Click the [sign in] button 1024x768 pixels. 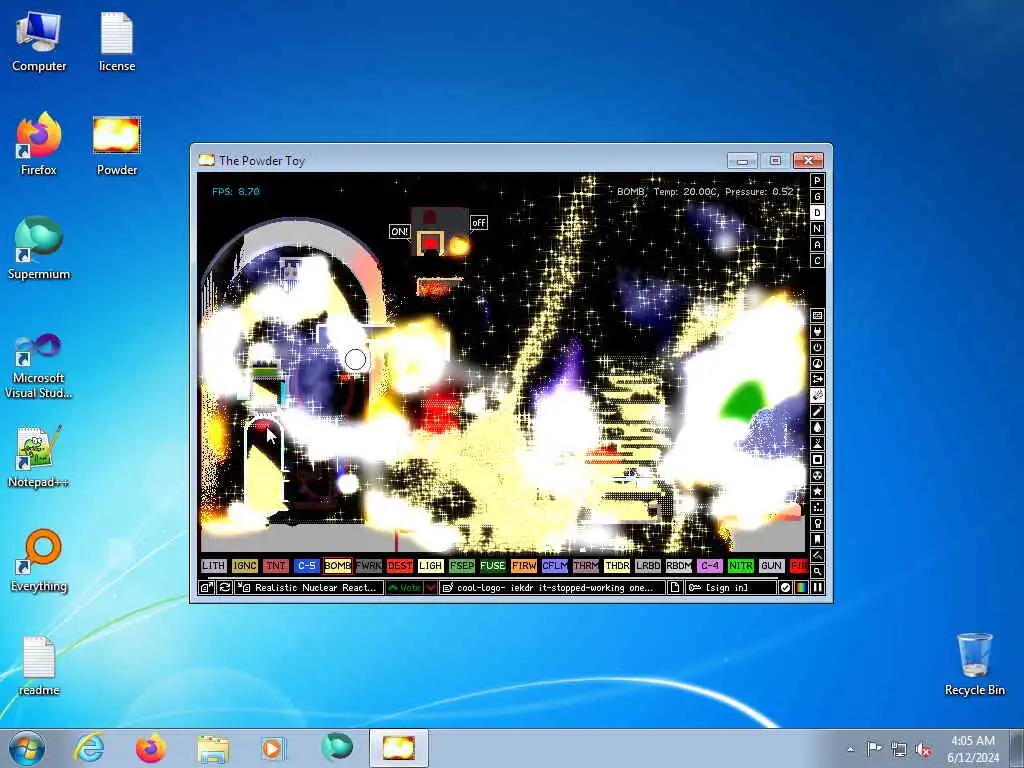730,588
